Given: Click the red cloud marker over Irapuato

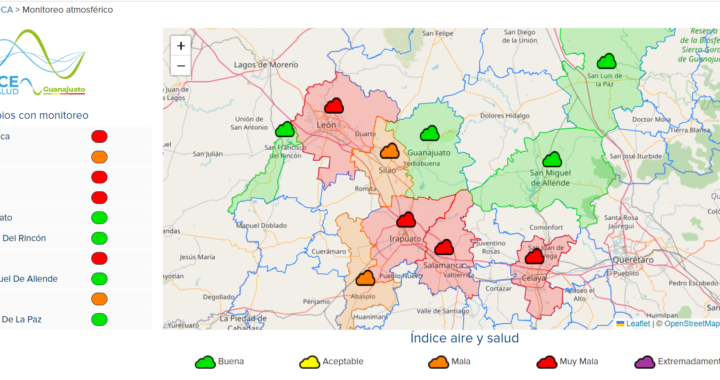Looking at the screenshot, I should 406,220.
